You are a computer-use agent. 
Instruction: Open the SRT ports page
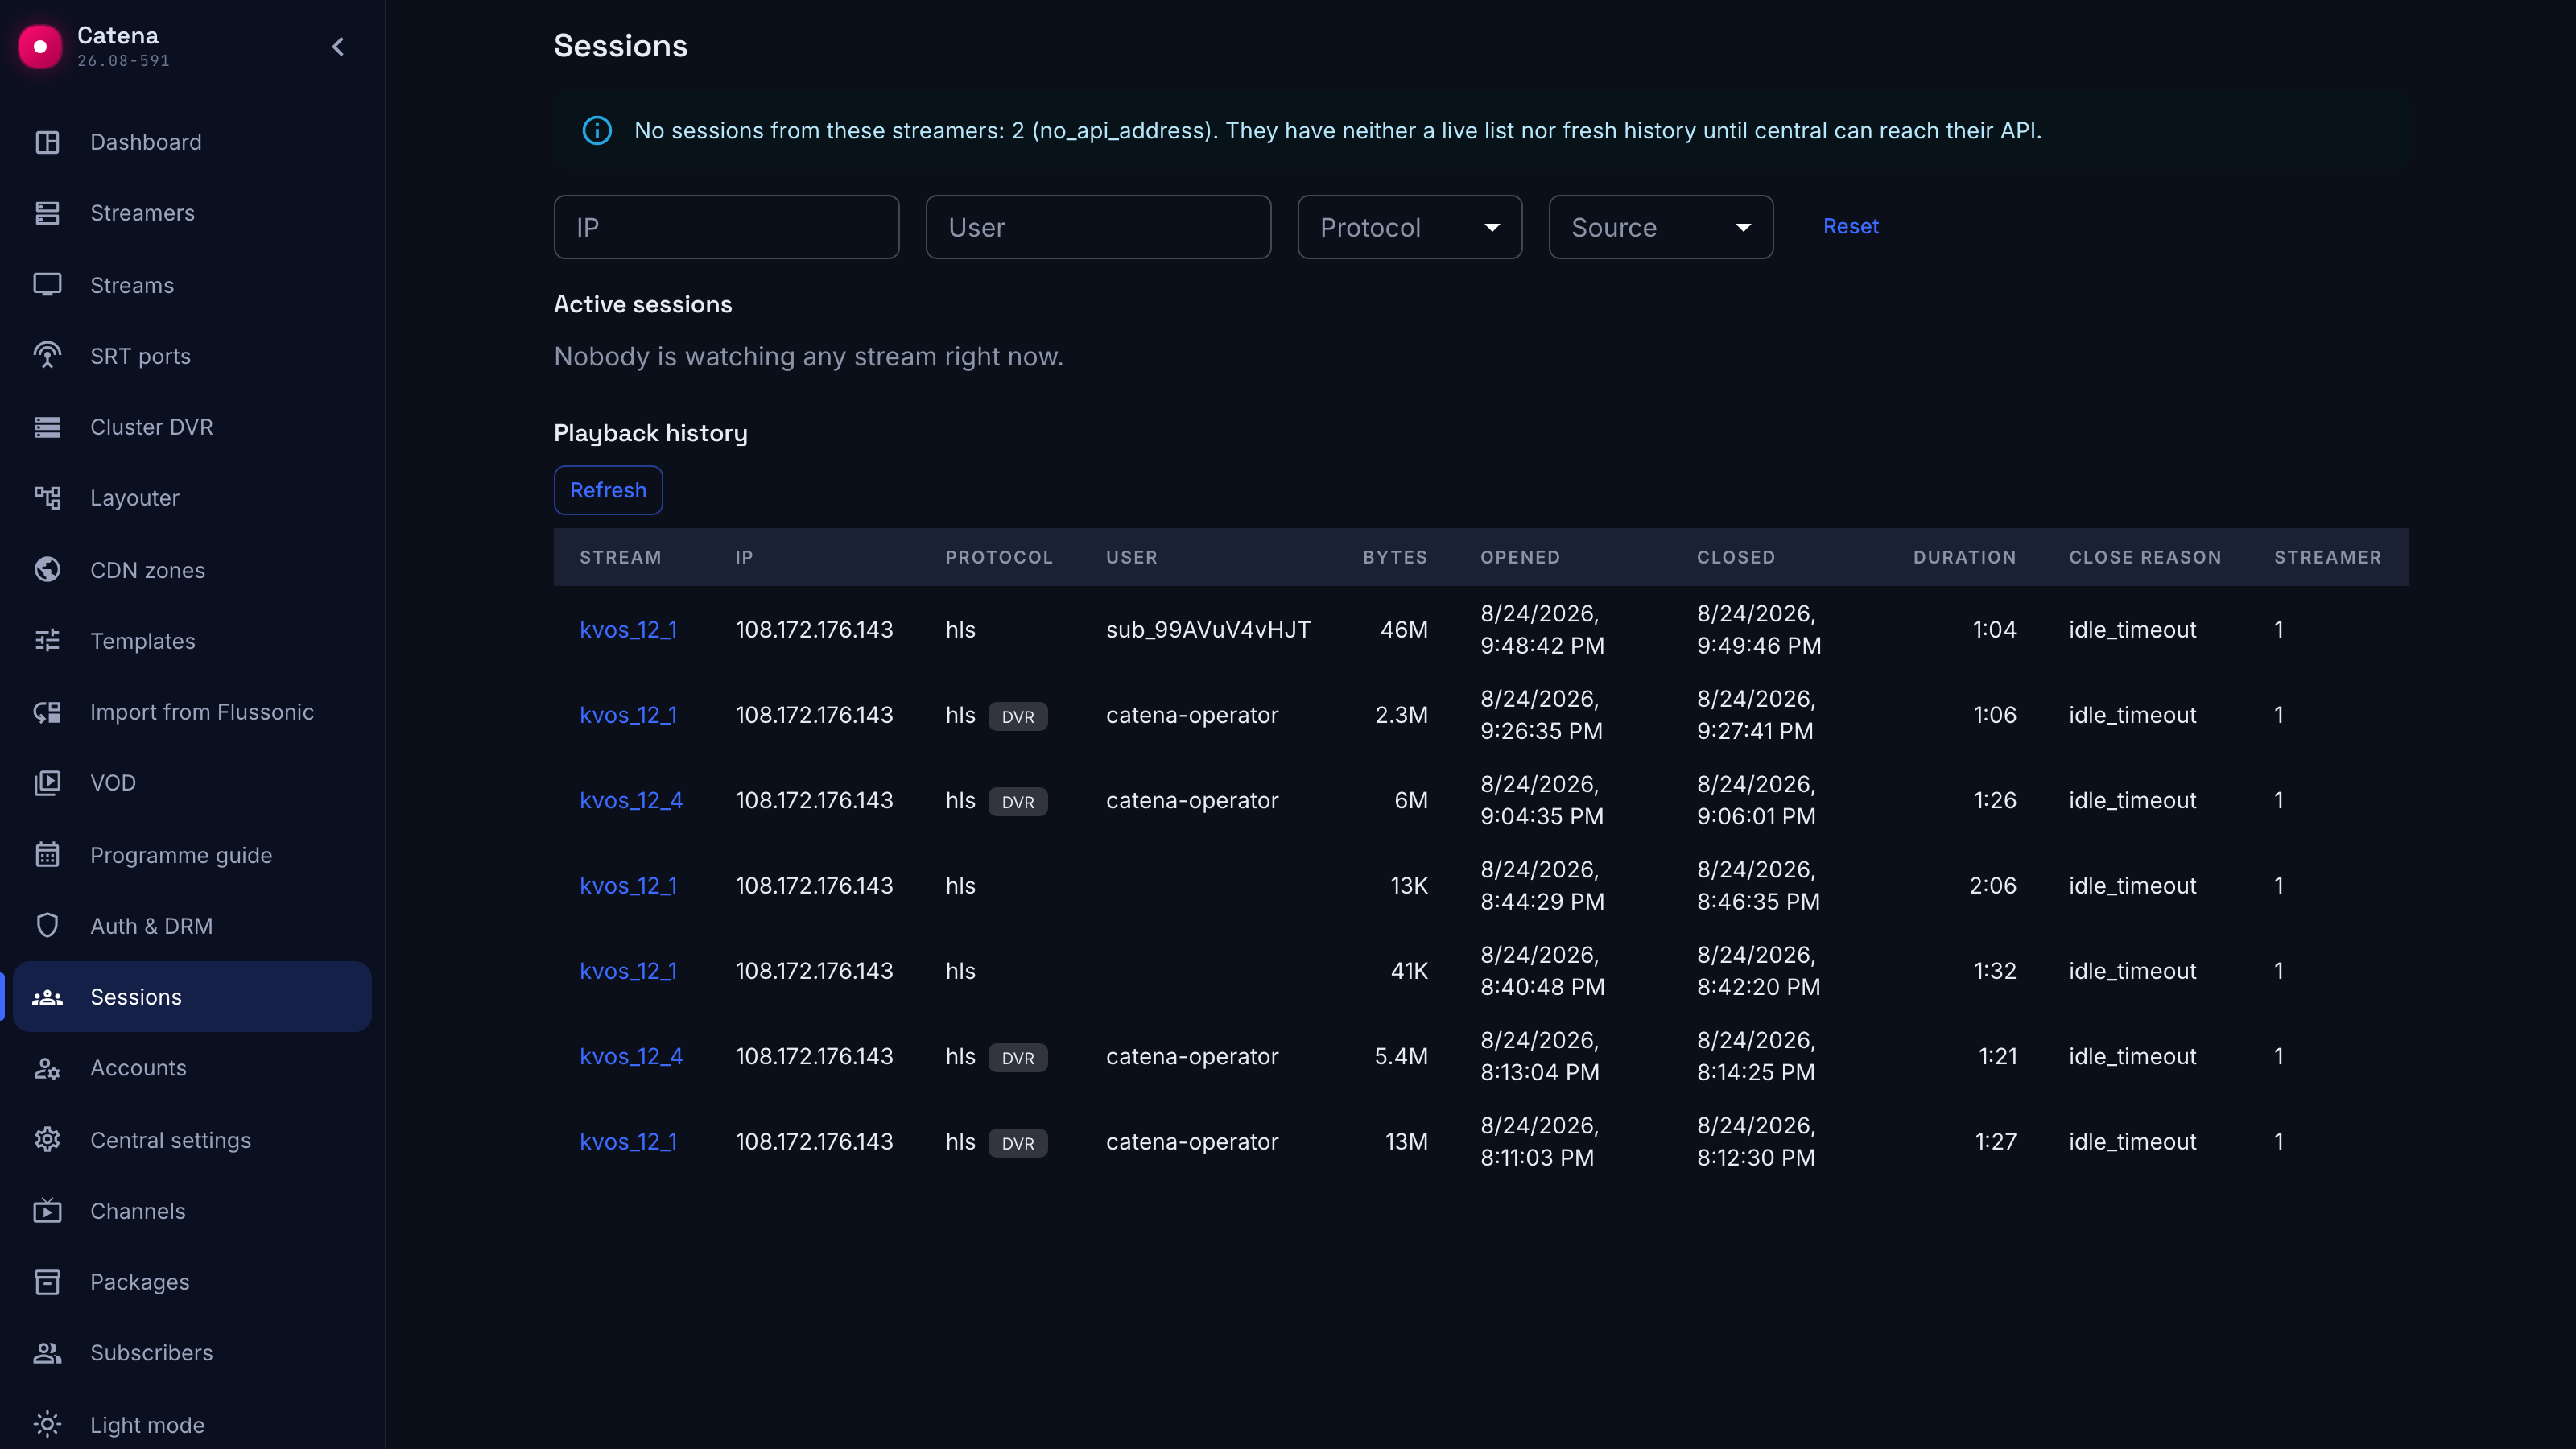click(x=192, y=356)
